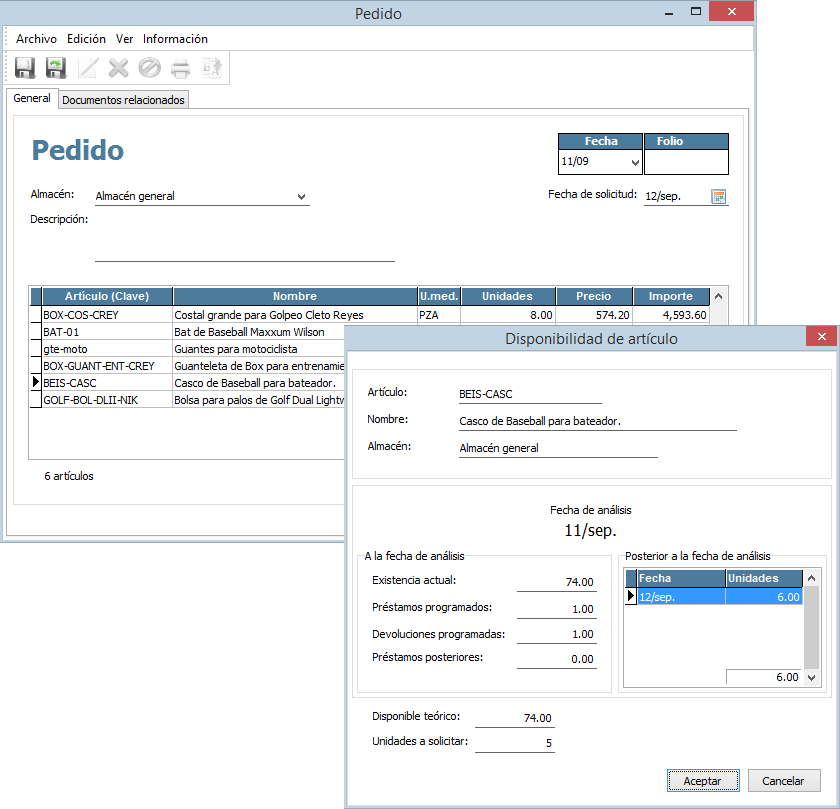Click the Save and close icon
The image size is (840, 809).
[x=56, y=68]
